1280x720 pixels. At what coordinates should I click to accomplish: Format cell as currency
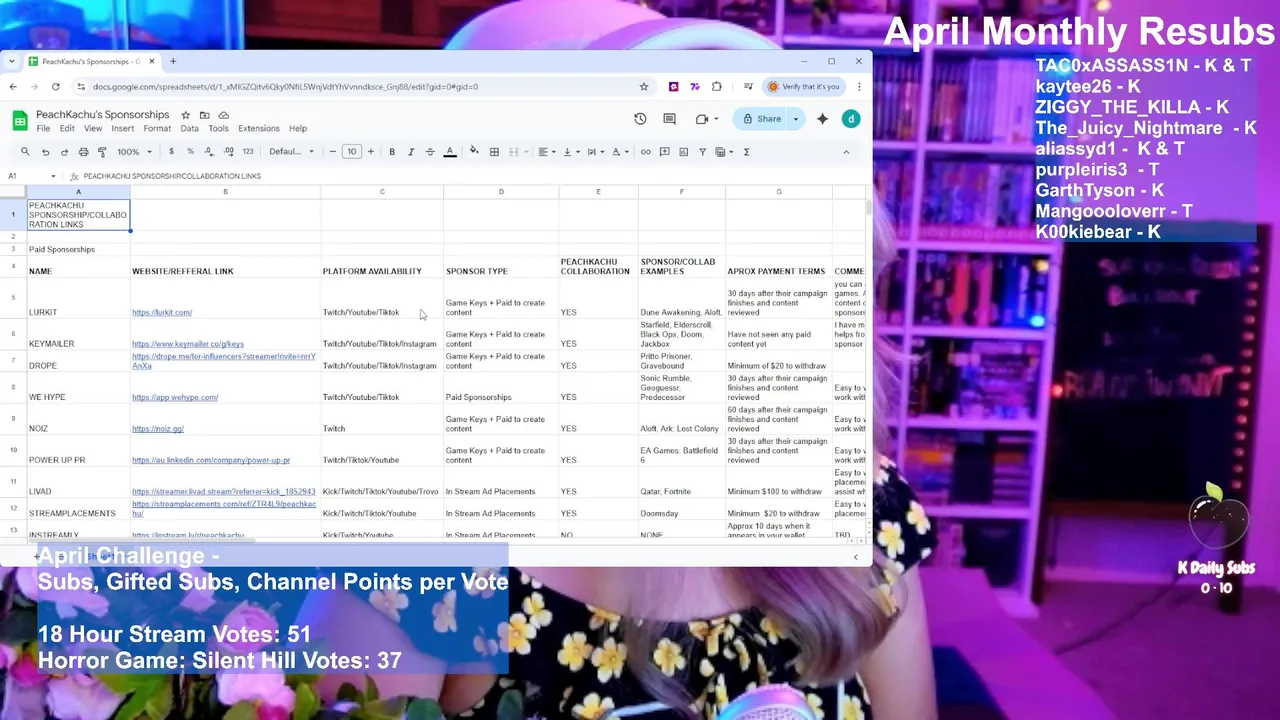click(x=171, y=152)
